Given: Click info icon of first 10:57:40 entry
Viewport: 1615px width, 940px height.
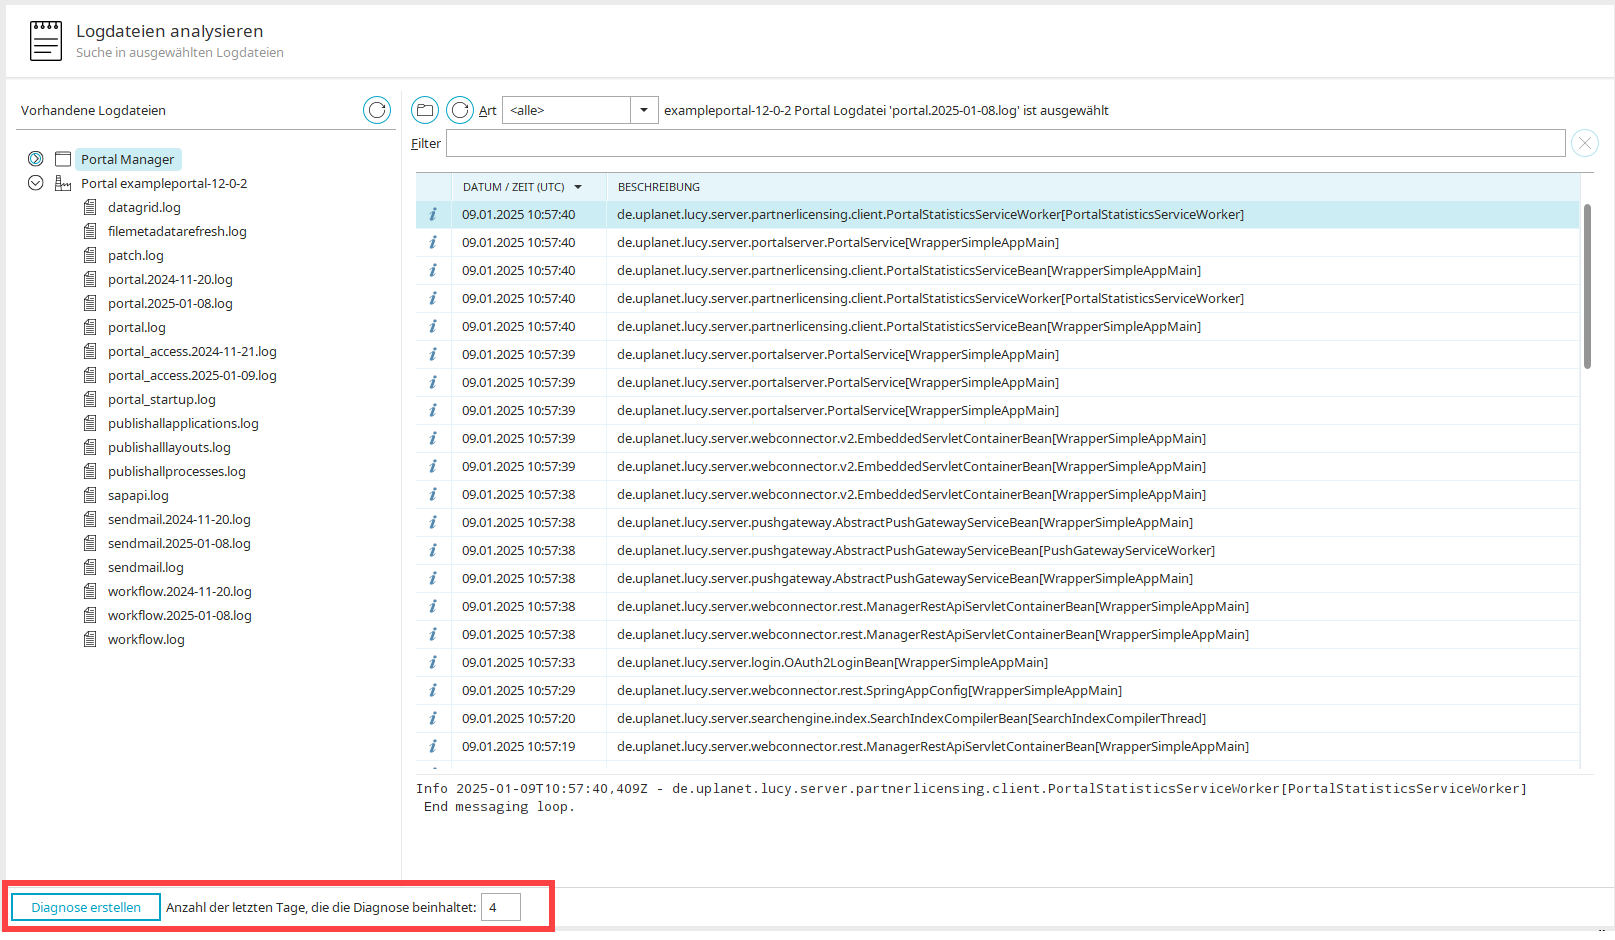Looking at the screenshot, I should 433,214.
